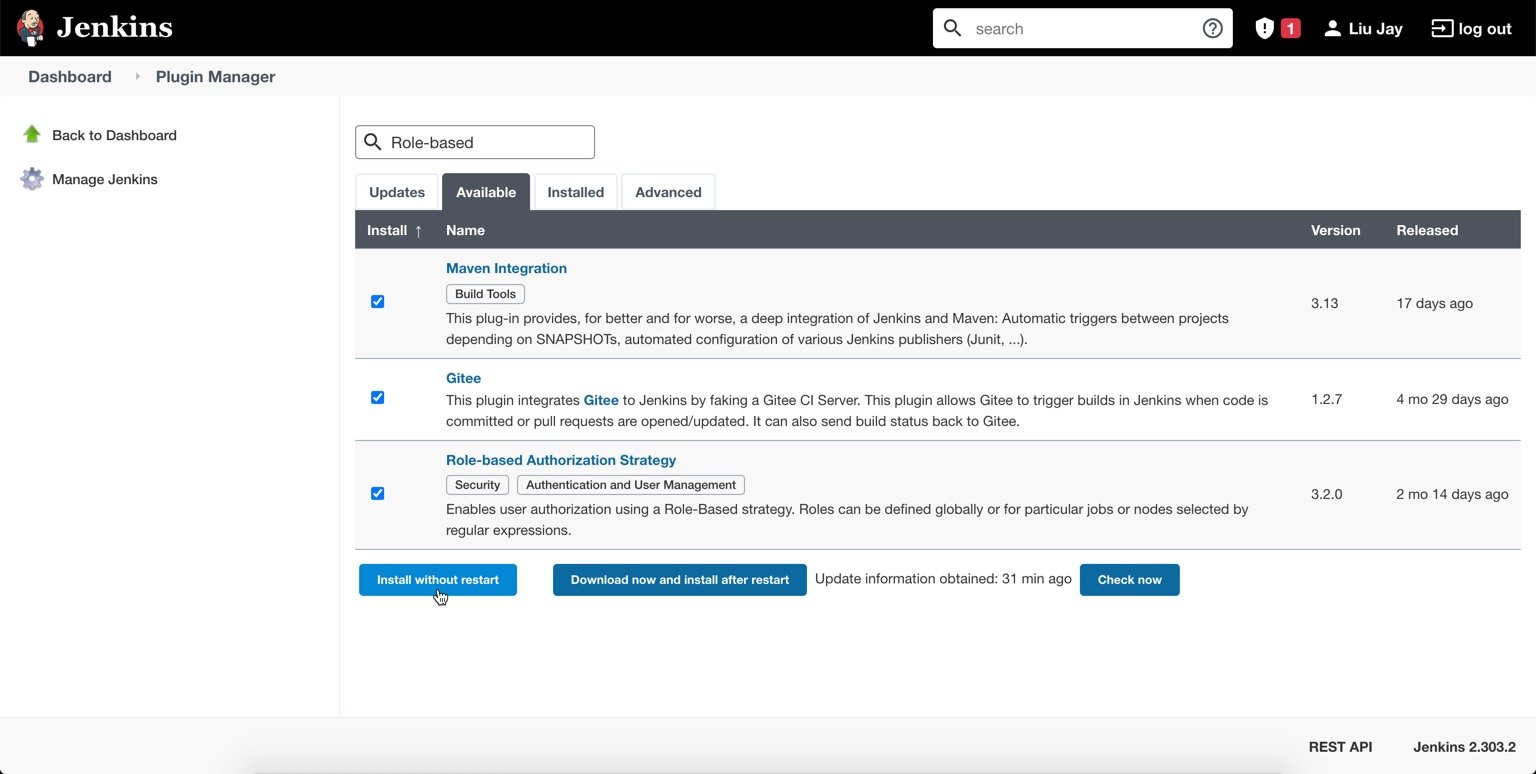Uncheck the Maven Integration plugin checkbox
1536x774 pixels.
pos(377,301)
